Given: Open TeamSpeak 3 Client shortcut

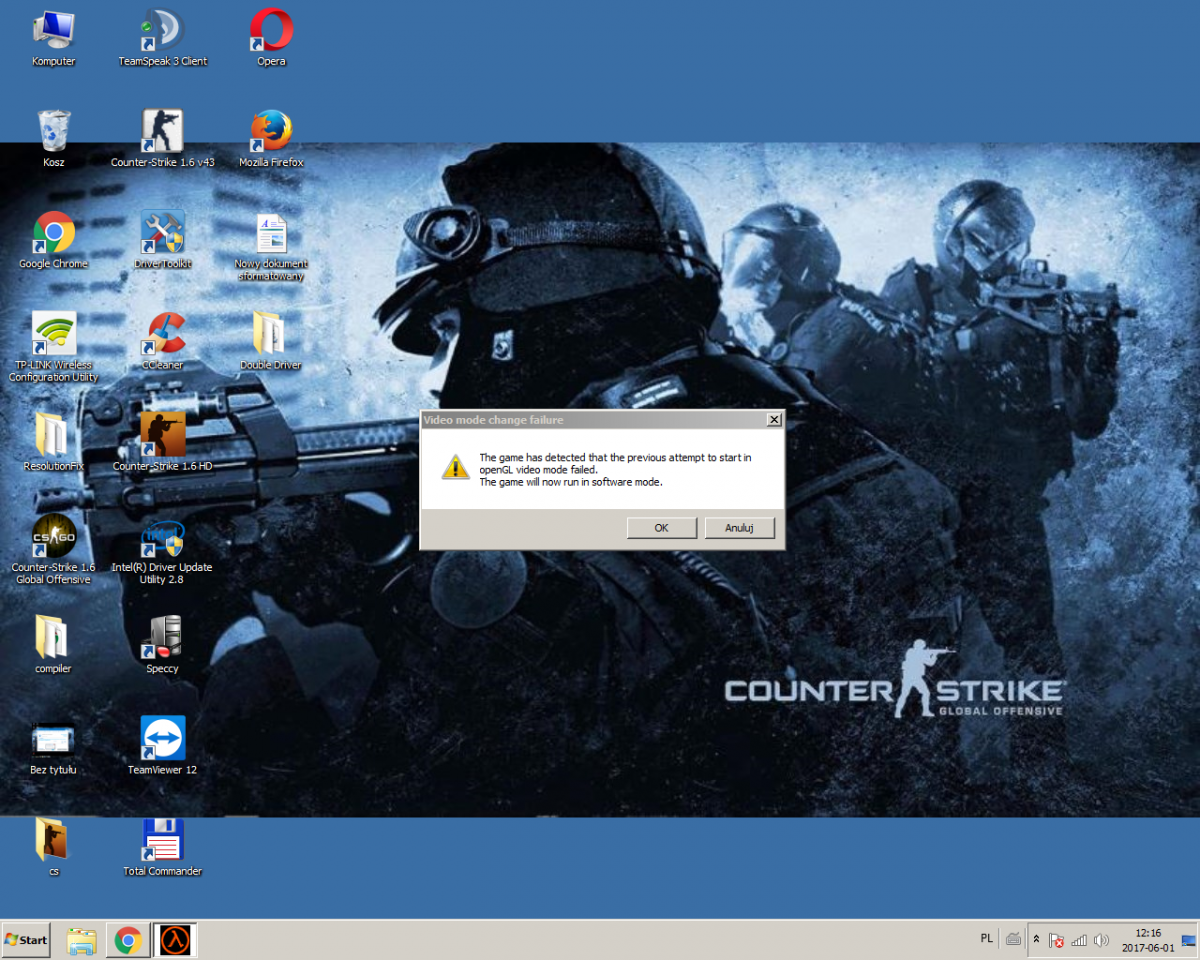Looking at the screenshot, I should tap(163, 38).
